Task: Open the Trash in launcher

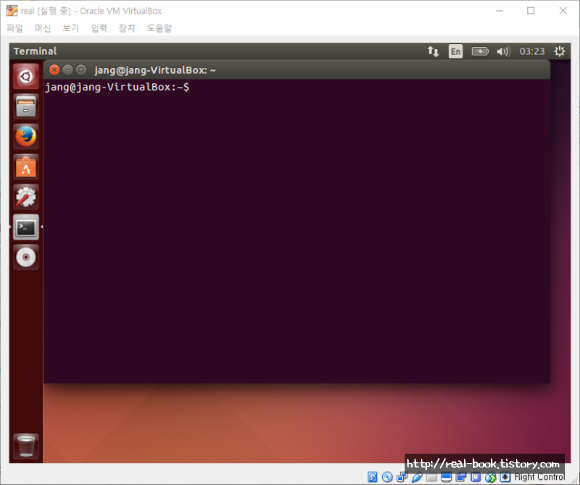Action: (26, 446)
